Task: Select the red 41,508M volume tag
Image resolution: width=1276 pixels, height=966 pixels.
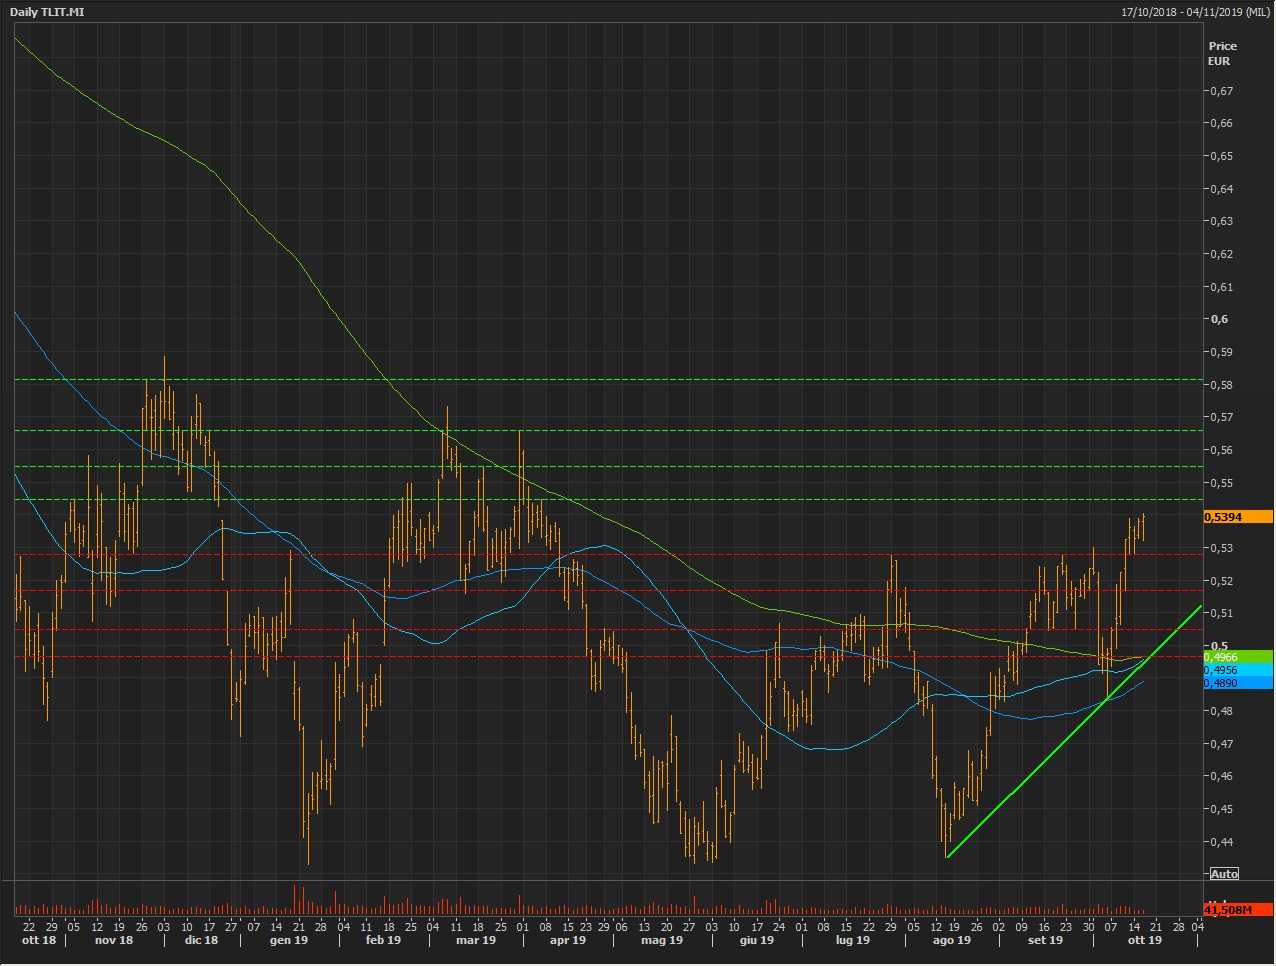Action: pyautogui.click(x=1237, y=910)
